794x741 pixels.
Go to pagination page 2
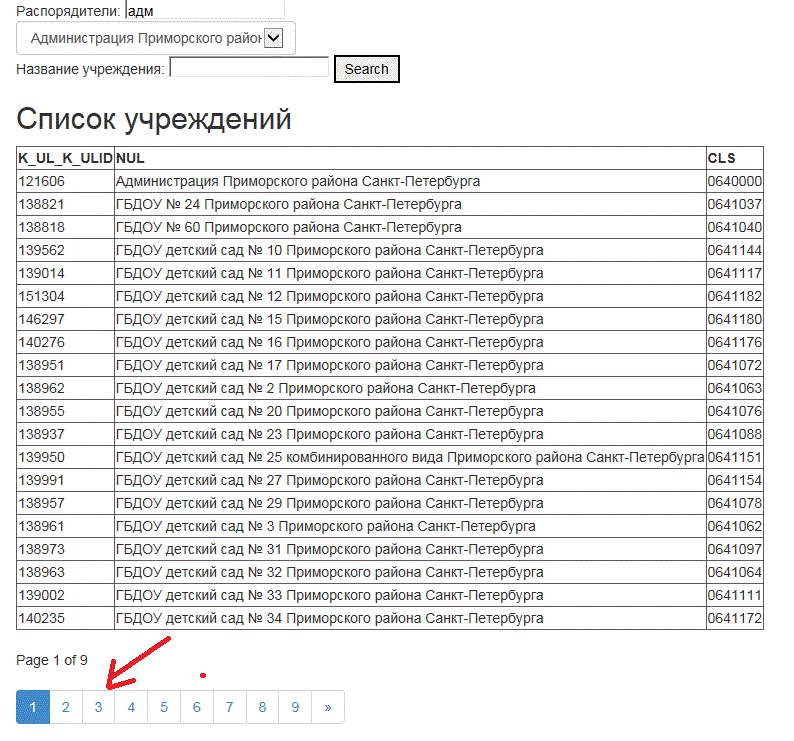tap(66, 707)
